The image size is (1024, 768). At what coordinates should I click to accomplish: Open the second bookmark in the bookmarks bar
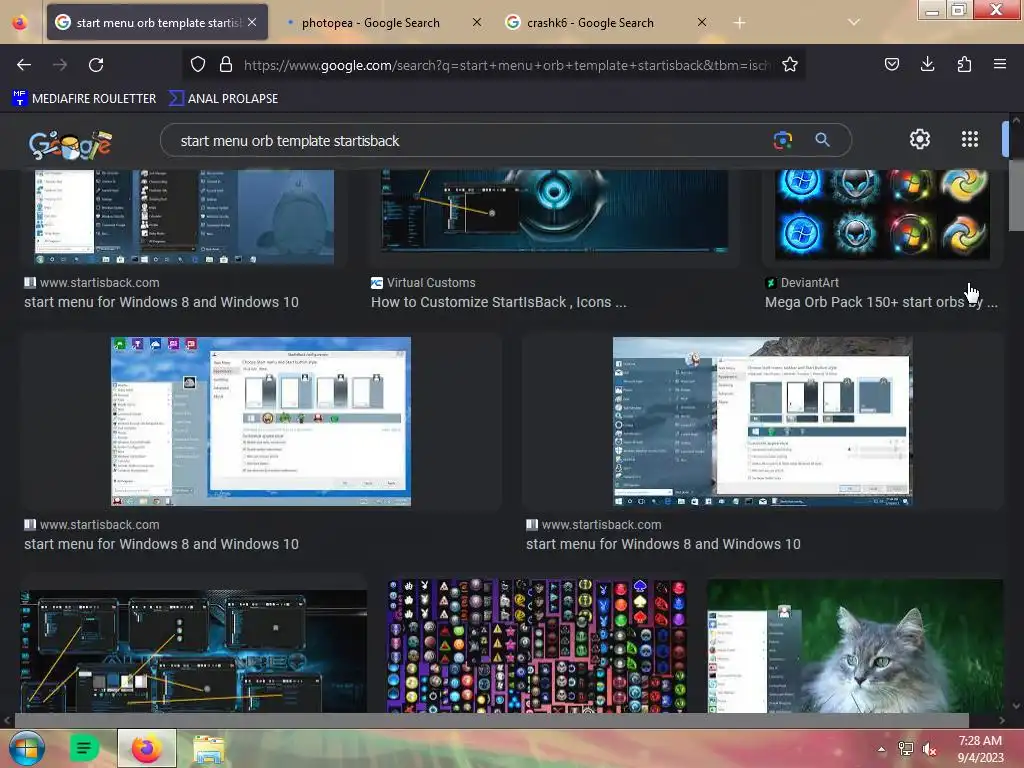223,99
